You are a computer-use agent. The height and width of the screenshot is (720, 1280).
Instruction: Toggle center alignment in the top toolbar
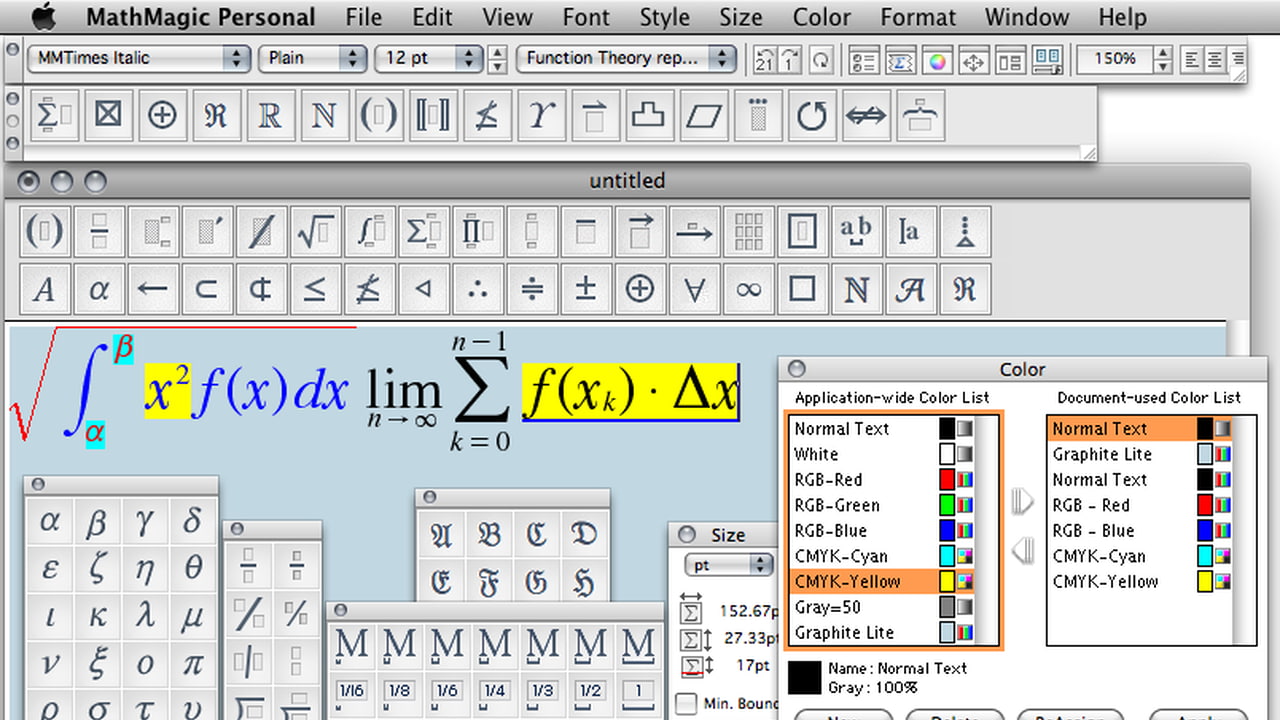tap(1214, 59)
